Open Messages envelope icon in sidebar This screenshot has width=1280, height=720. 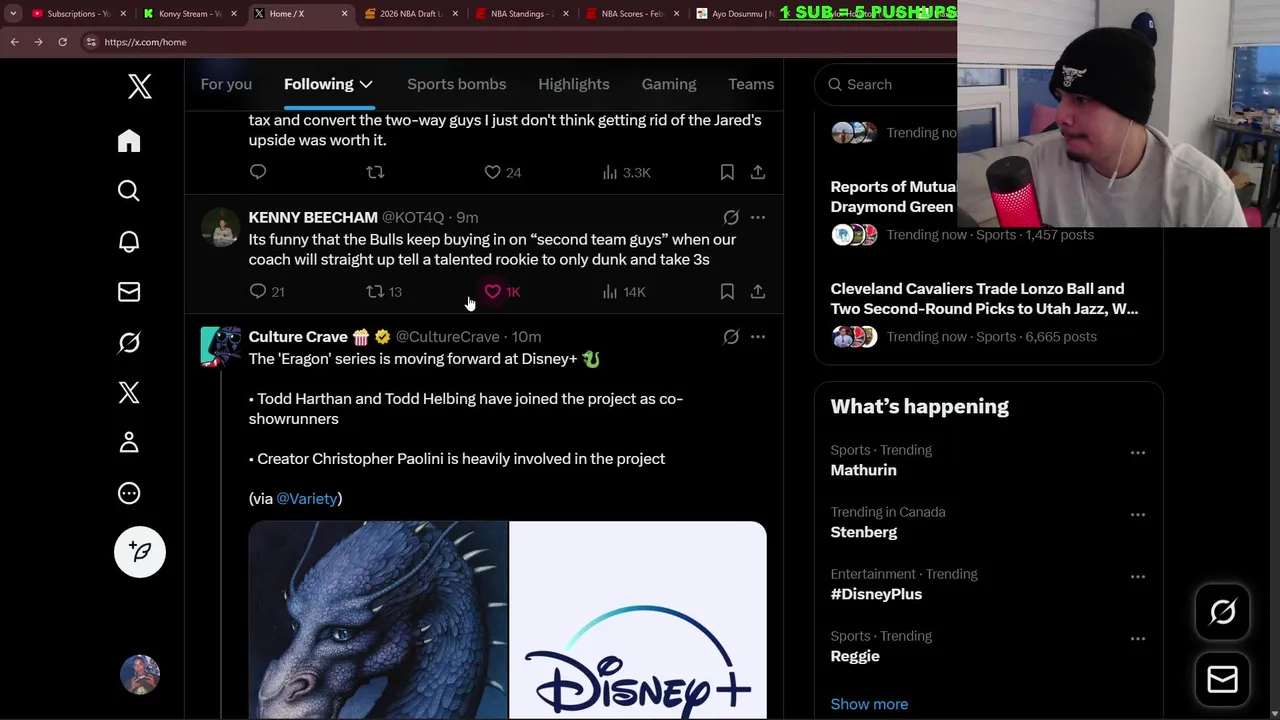pyautogui.click(x=129, y=292)
